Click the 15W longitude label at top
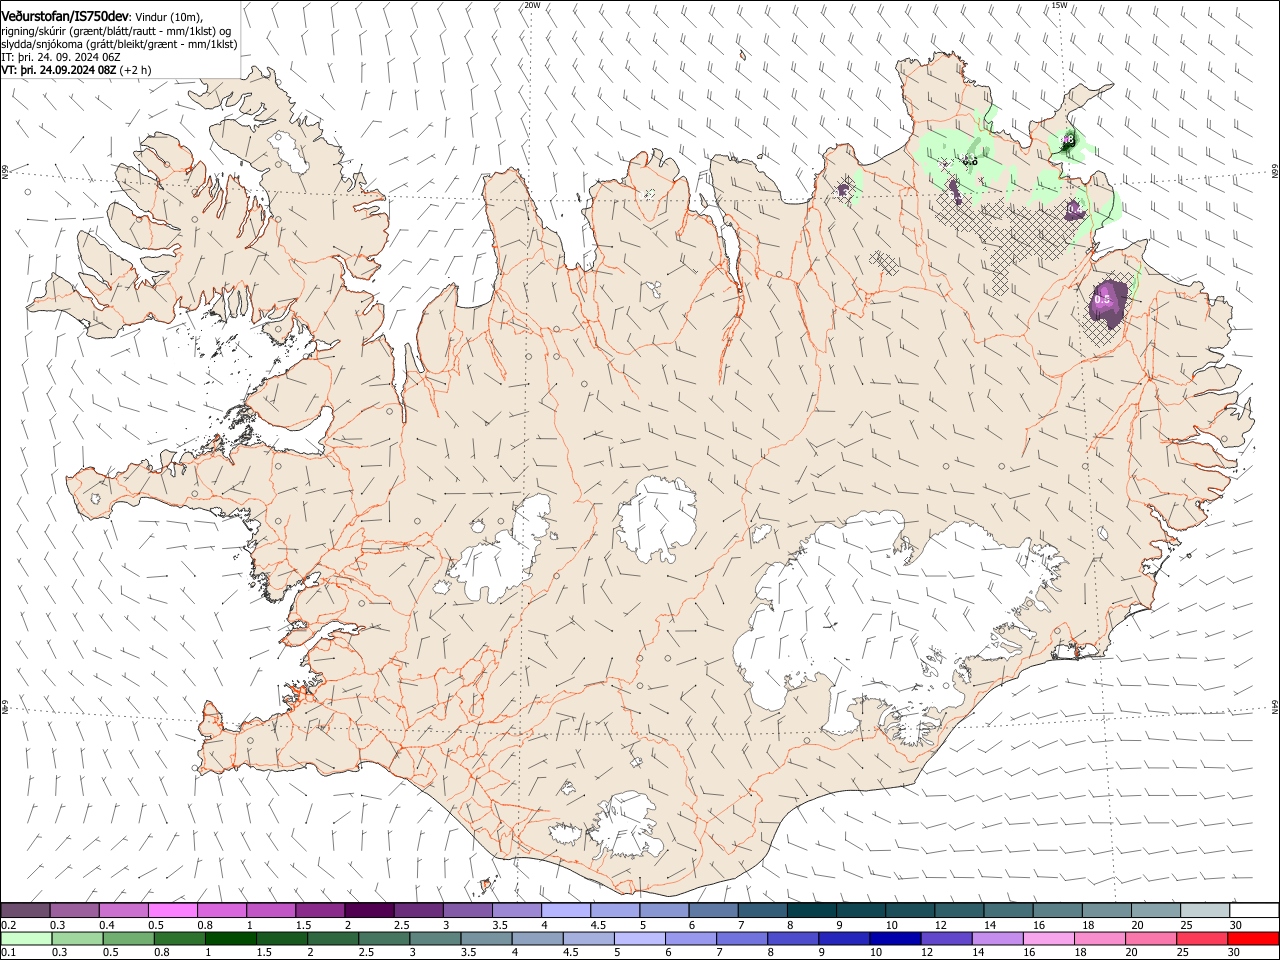This screenshot has height=960, width=1280. click(1059, 5)
